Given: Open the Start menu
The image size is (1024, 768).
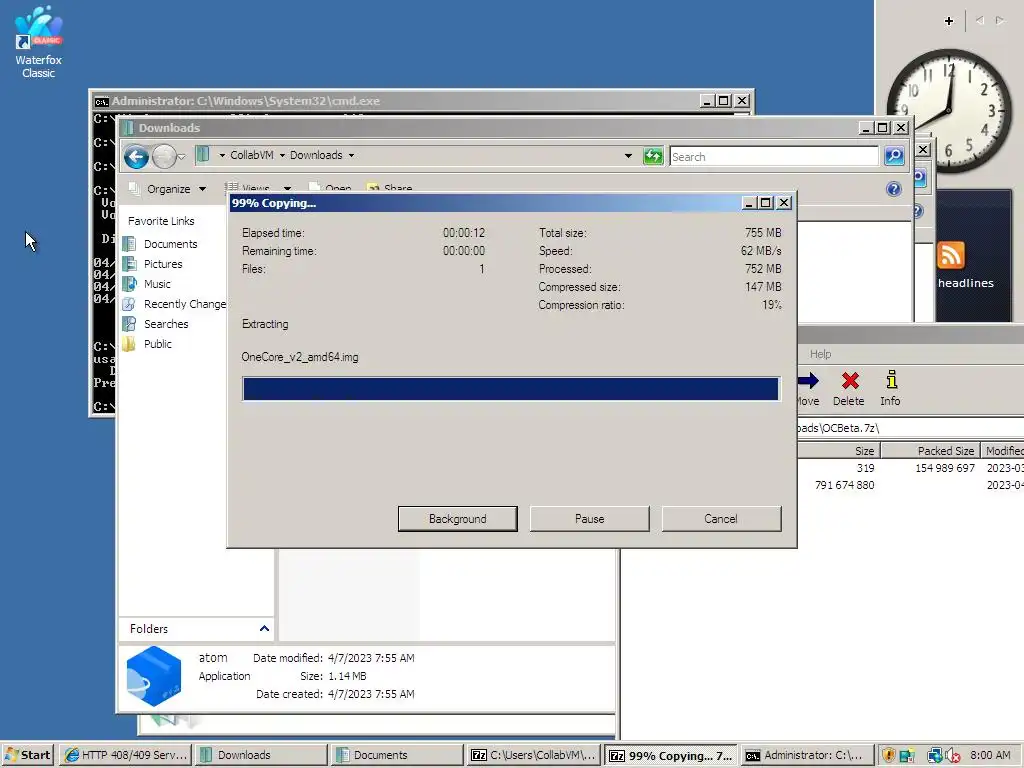Looking at the screenshot, I should pos(27,755).
